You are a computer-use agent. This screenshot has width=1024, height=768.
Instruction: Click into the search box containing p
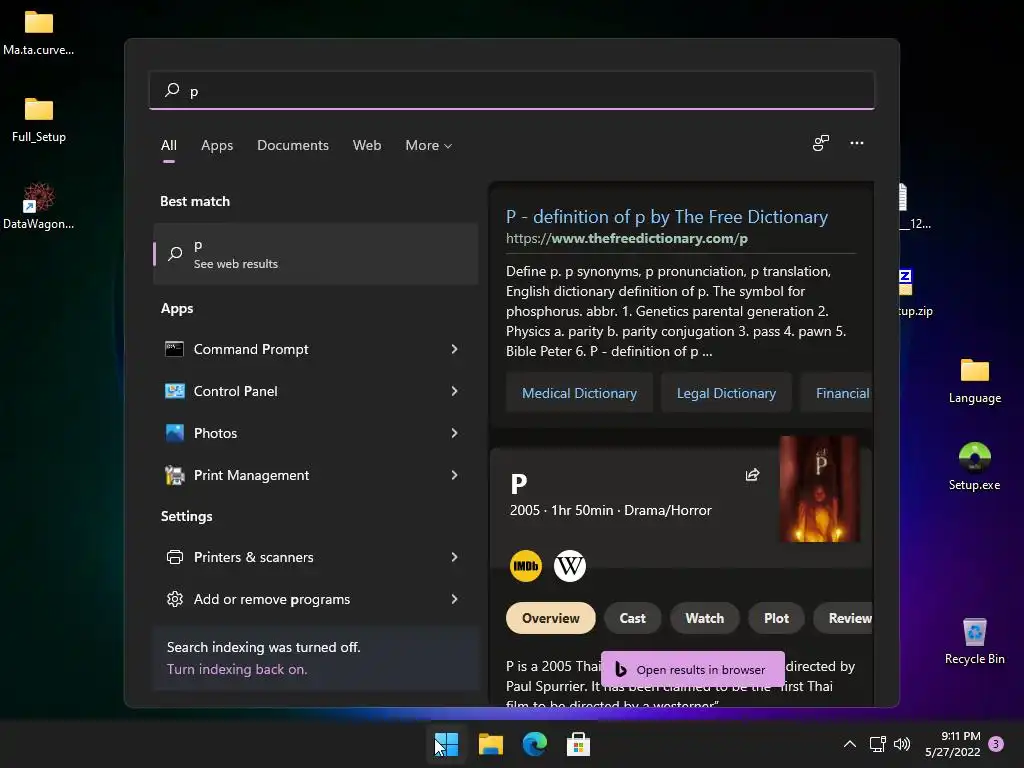tap(512, 90)
